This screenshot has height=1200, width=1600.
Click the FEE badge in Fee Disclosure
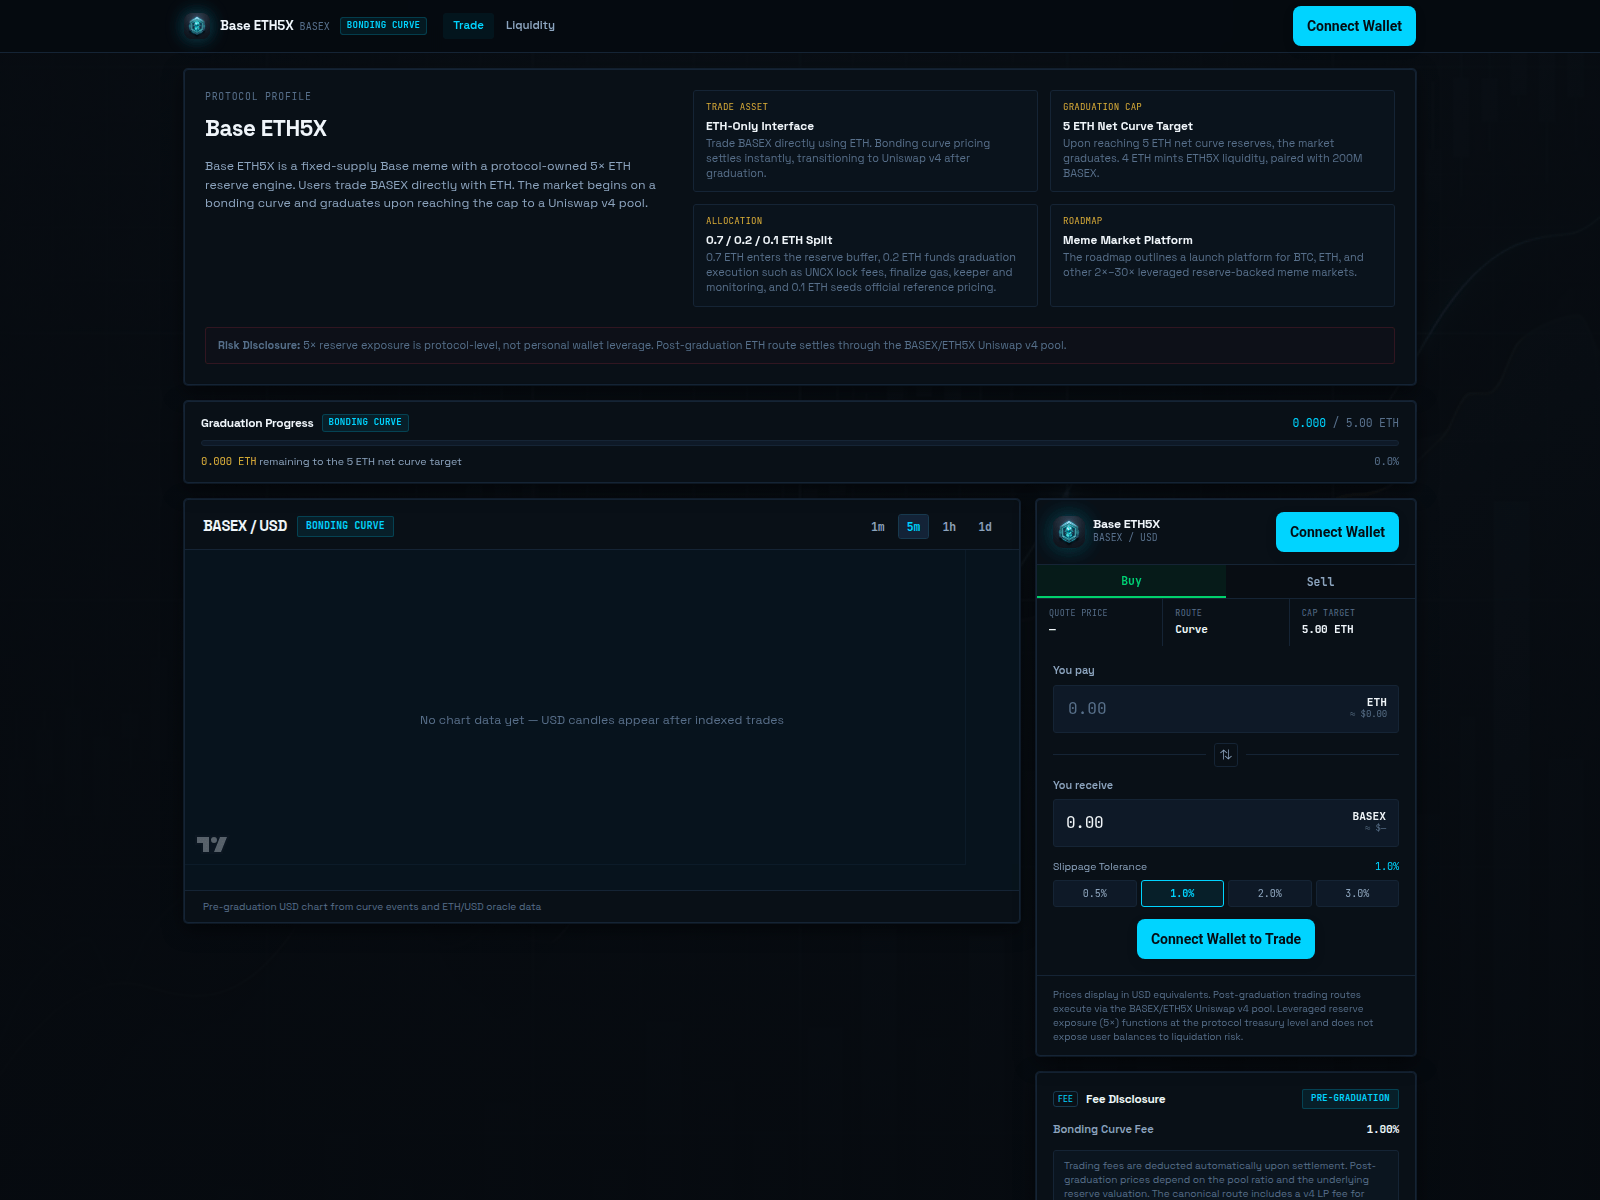click(1065, 1099)
